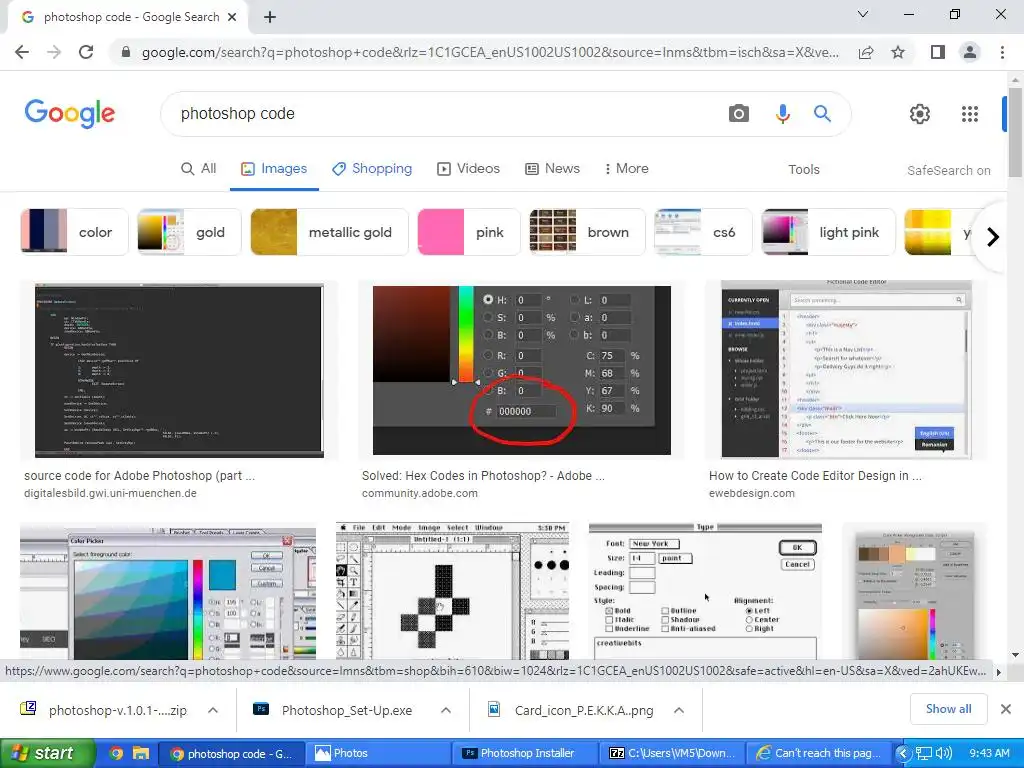1024x768 pixels.
Task: Filter by the pink chip
Action: click(x=468, y=232)
